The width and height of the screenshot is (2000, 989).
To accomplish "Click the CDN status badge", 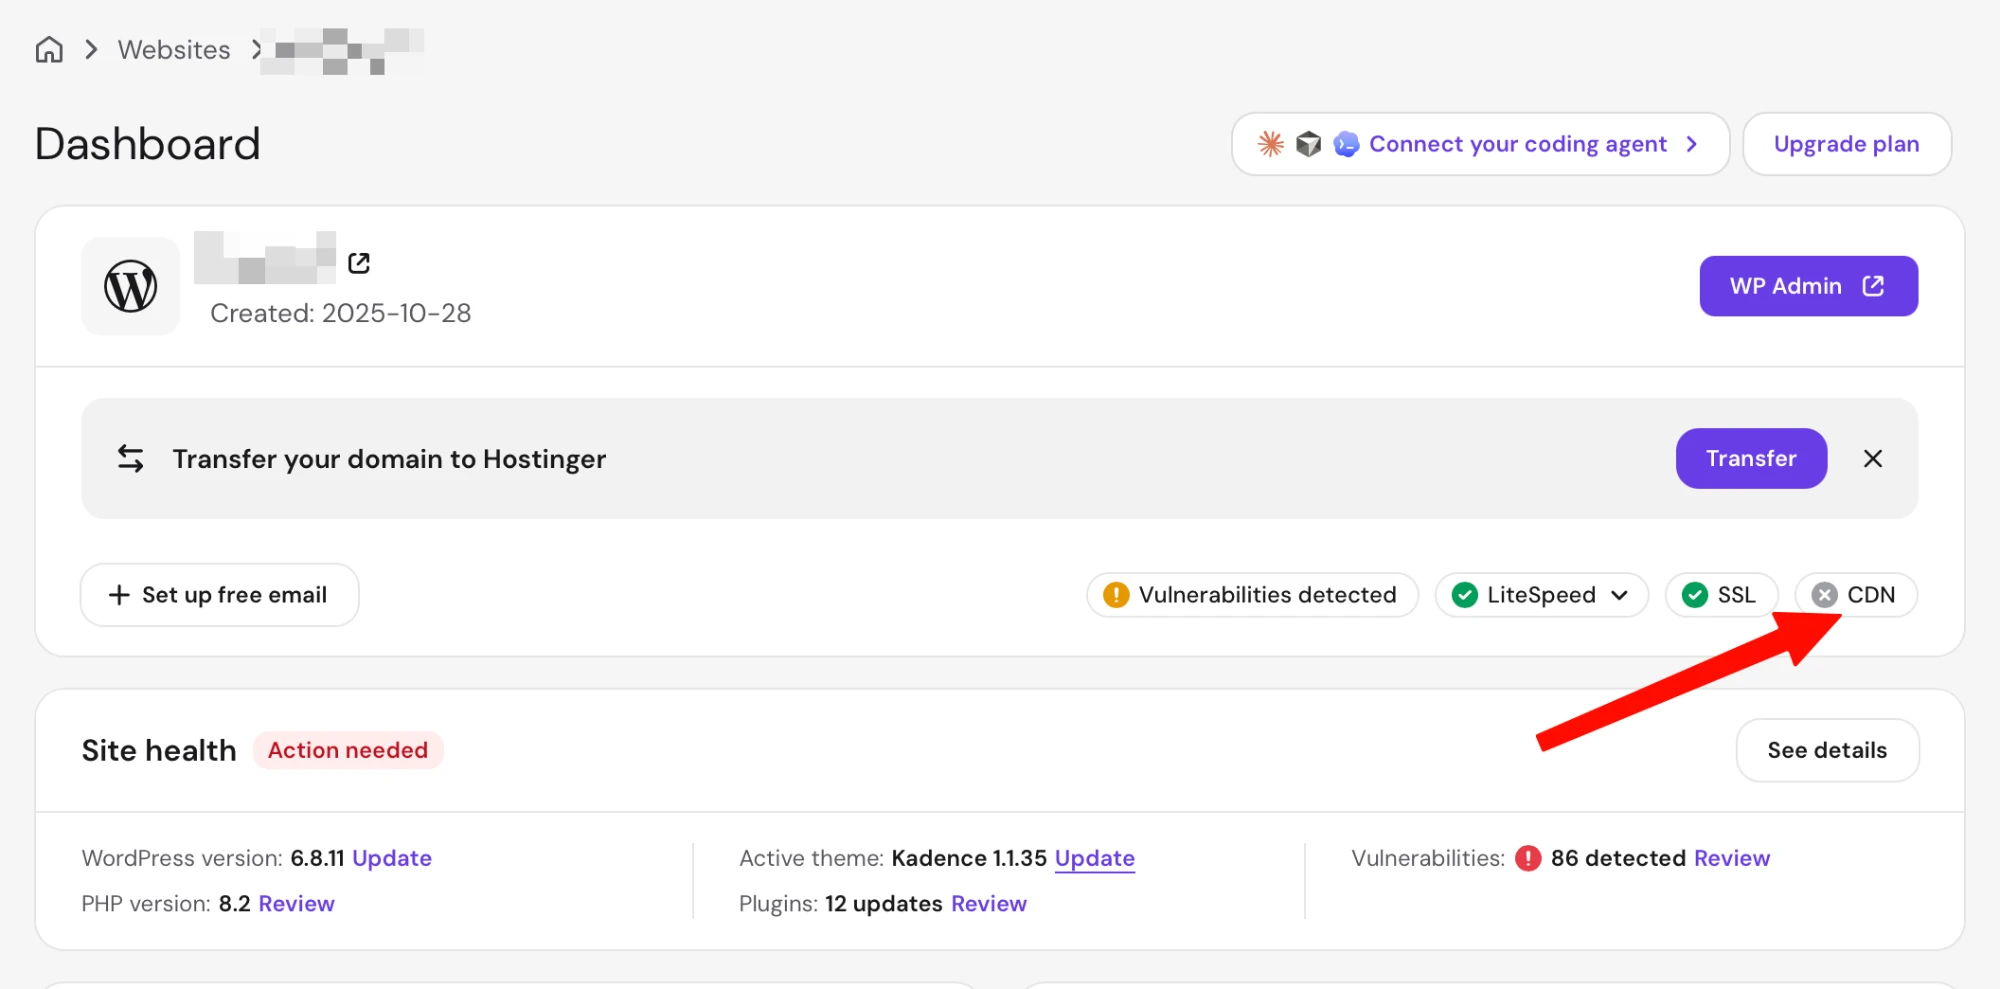I will pyautogui.click(x=1856, y=595).
